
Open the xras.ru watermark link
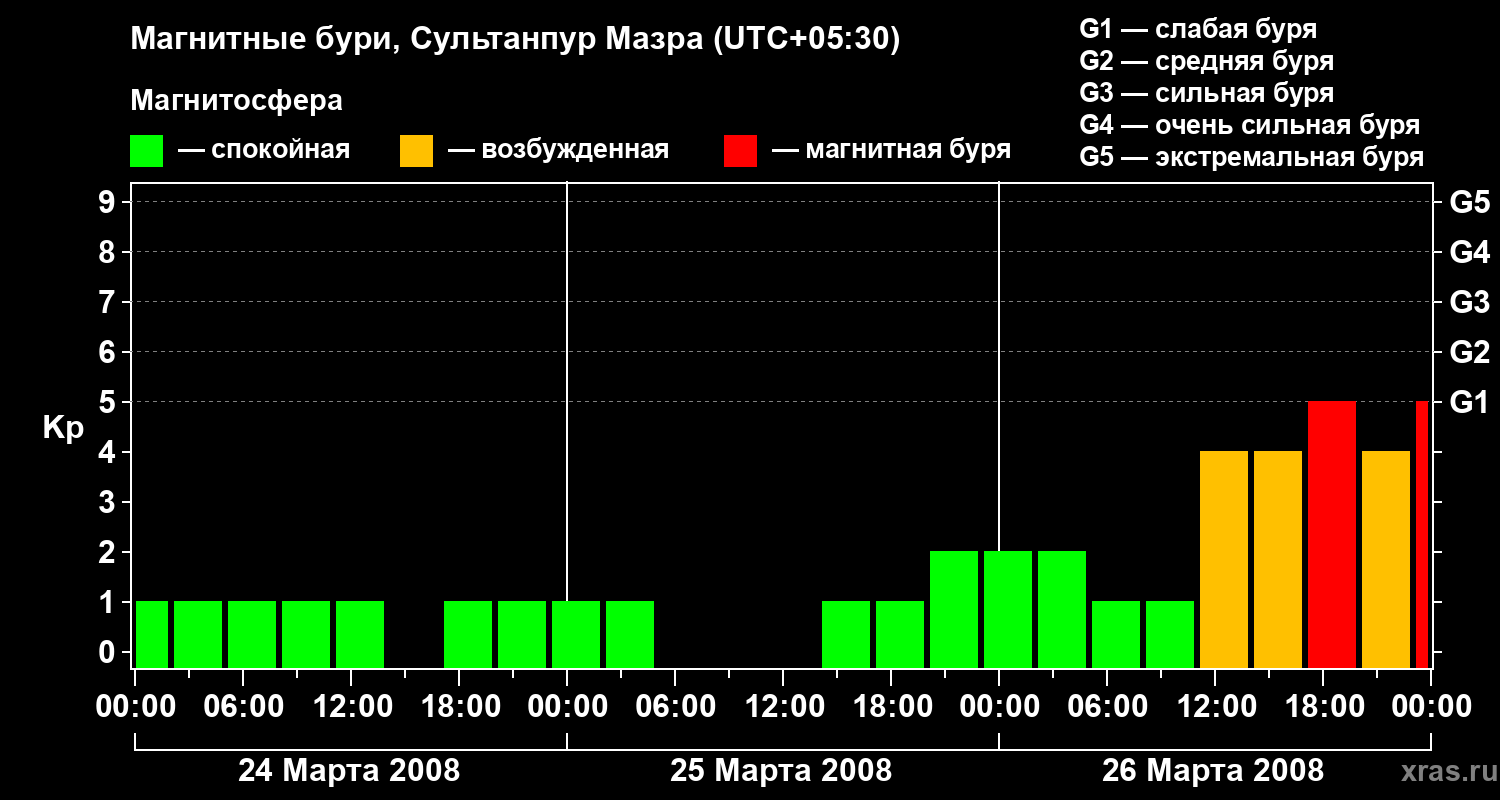point(1442,771)
